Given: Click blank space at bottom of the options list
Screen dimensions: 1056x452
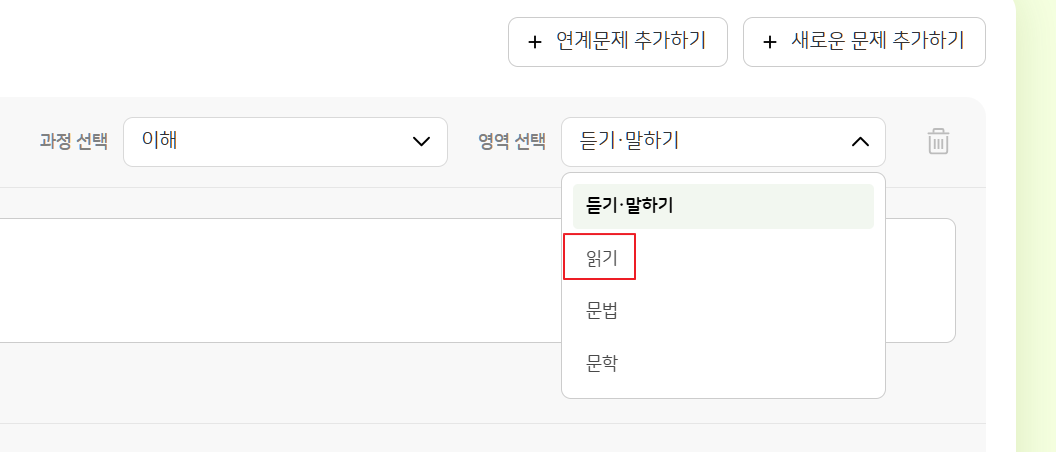Looking at the screenshot, I should coord(723,391).
